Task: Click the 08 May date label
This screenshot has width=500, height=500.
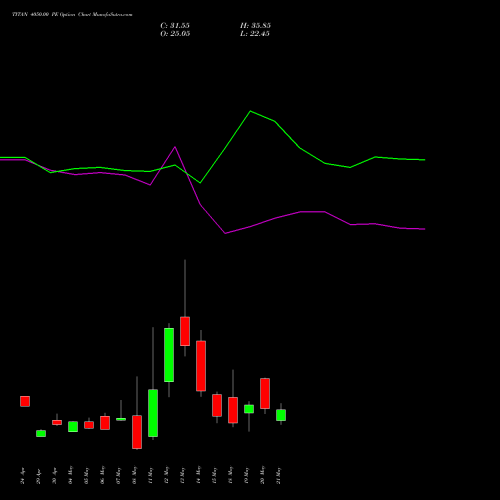Action: (x=134, y=475)
